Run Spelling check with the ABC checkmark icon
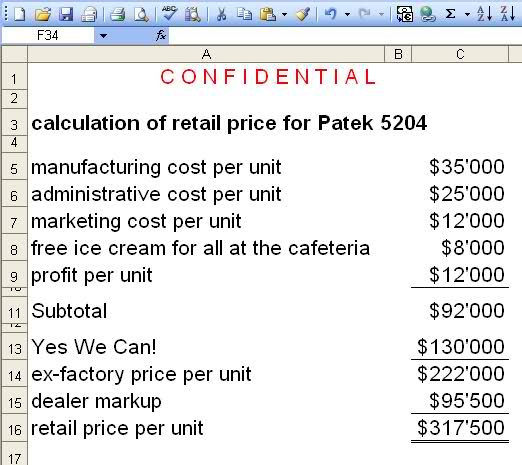The image size is (522, 465). [x=169, y=14]
